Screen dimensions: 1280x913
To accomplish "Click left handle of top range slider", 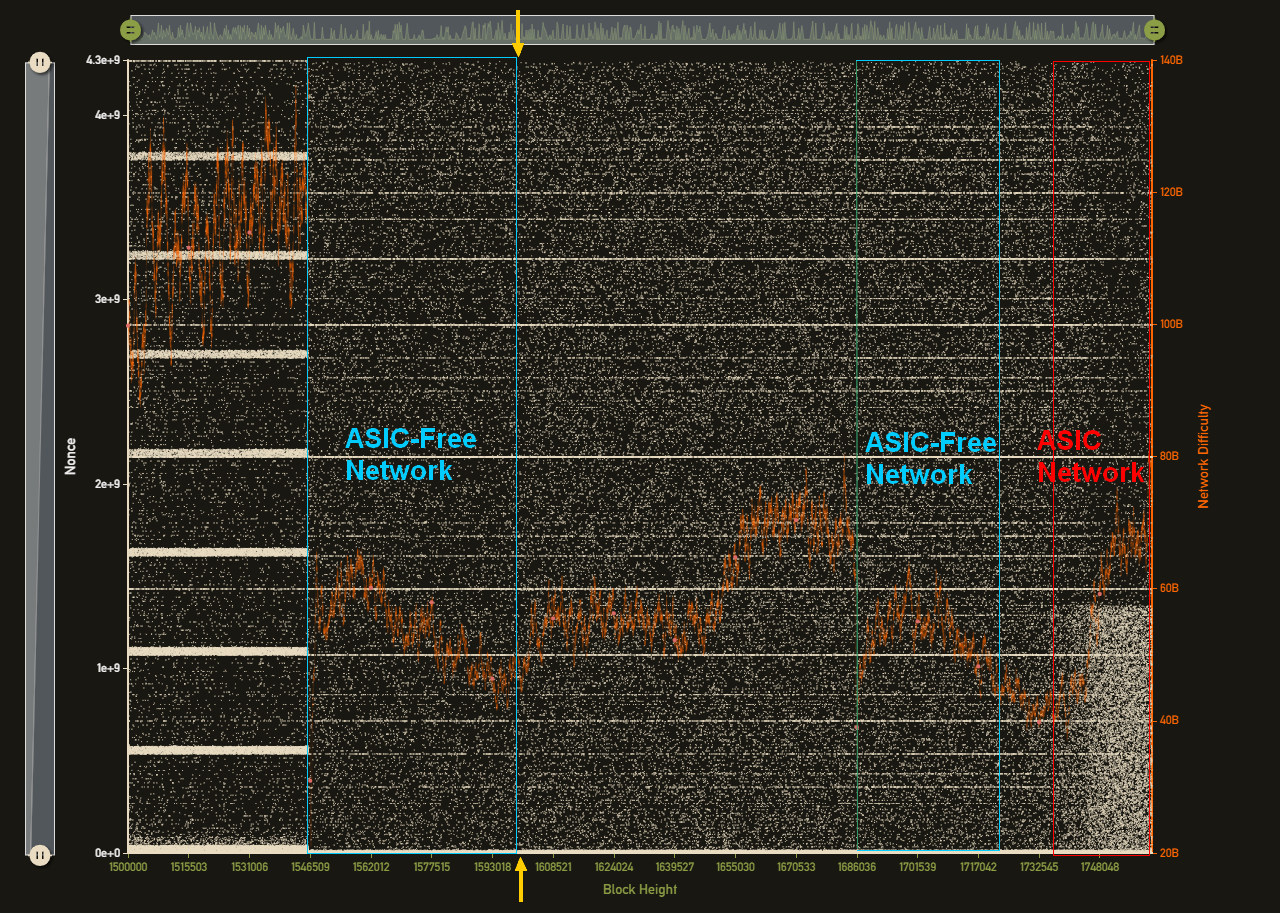I will click(x=130, y=30).
